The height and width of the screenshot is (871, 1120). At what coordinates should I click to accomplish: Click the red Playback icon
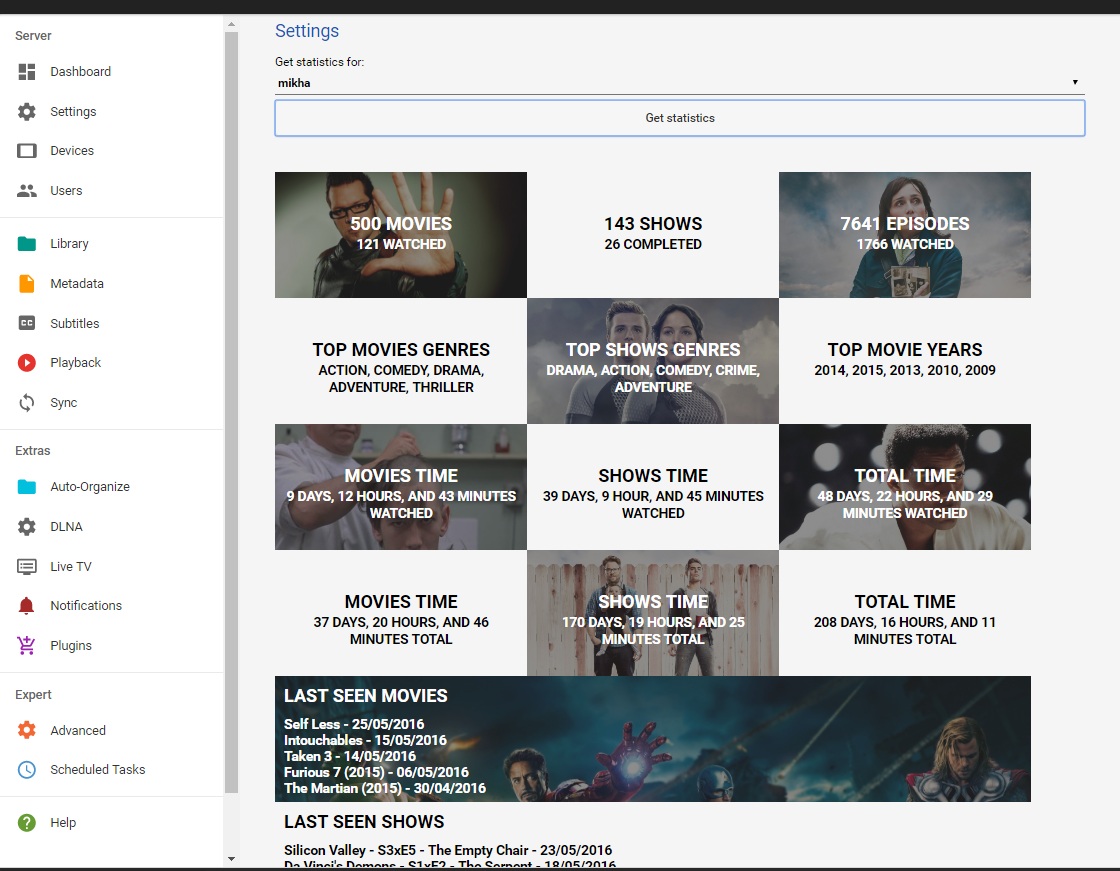[26, 363]
